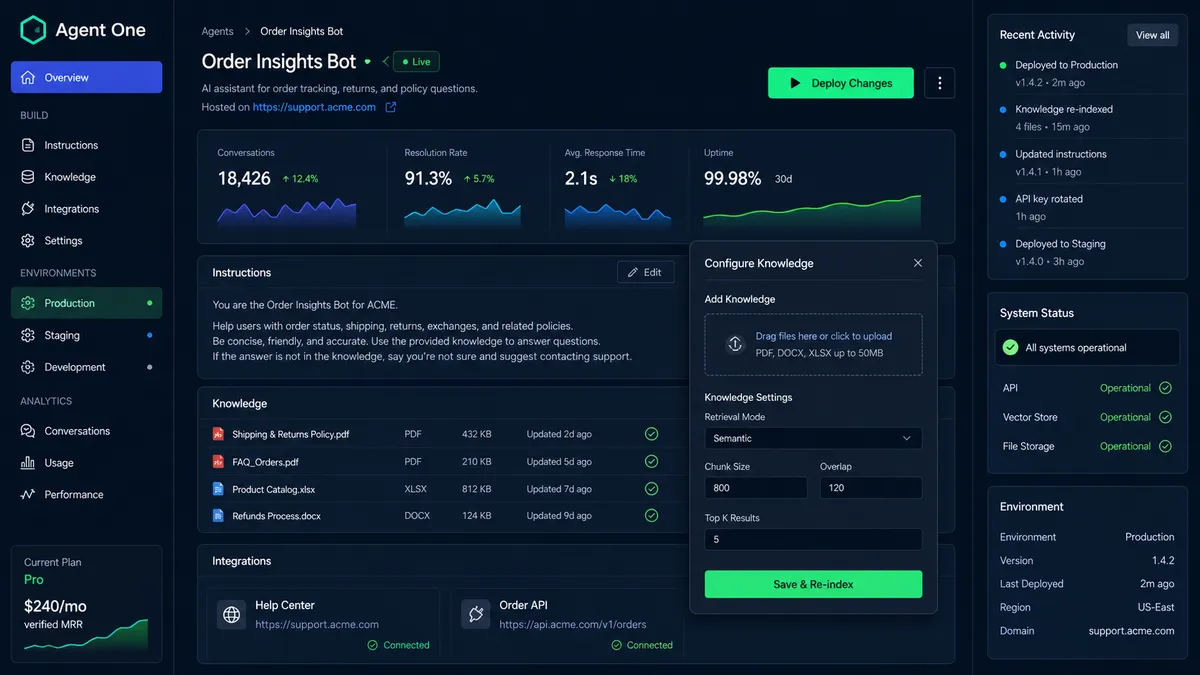Click the Development environment gear icon
1200x675 pixels.
[x=28, y=367]
